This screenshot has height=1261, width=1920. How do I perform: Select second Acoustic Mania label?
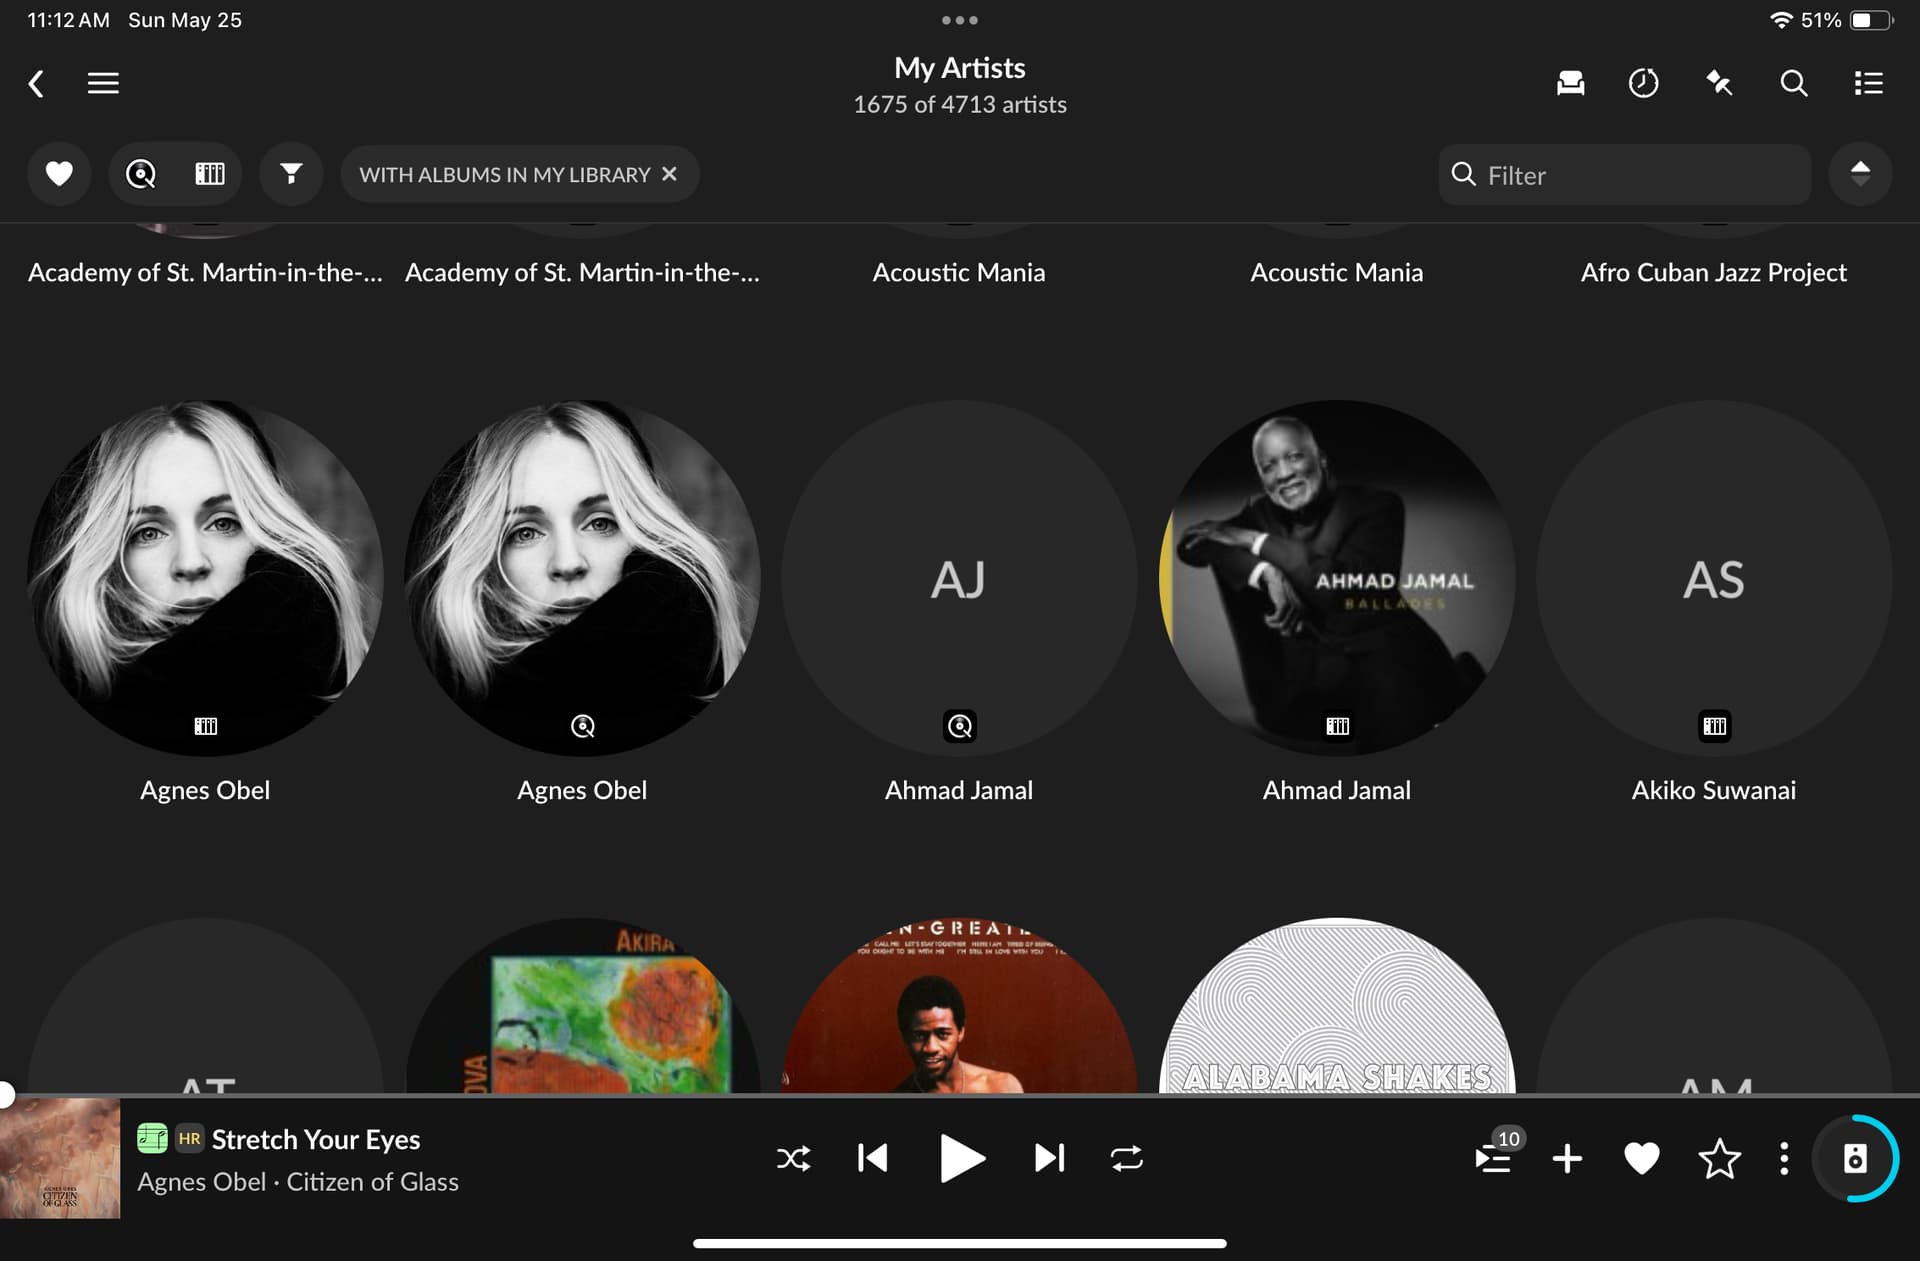1337,272
